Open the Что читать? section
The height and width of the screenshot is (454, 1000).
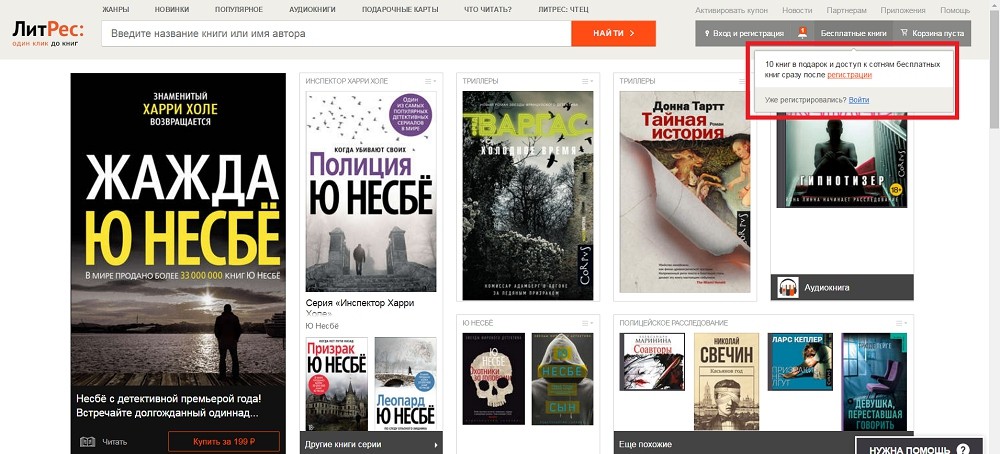(488, 10)
